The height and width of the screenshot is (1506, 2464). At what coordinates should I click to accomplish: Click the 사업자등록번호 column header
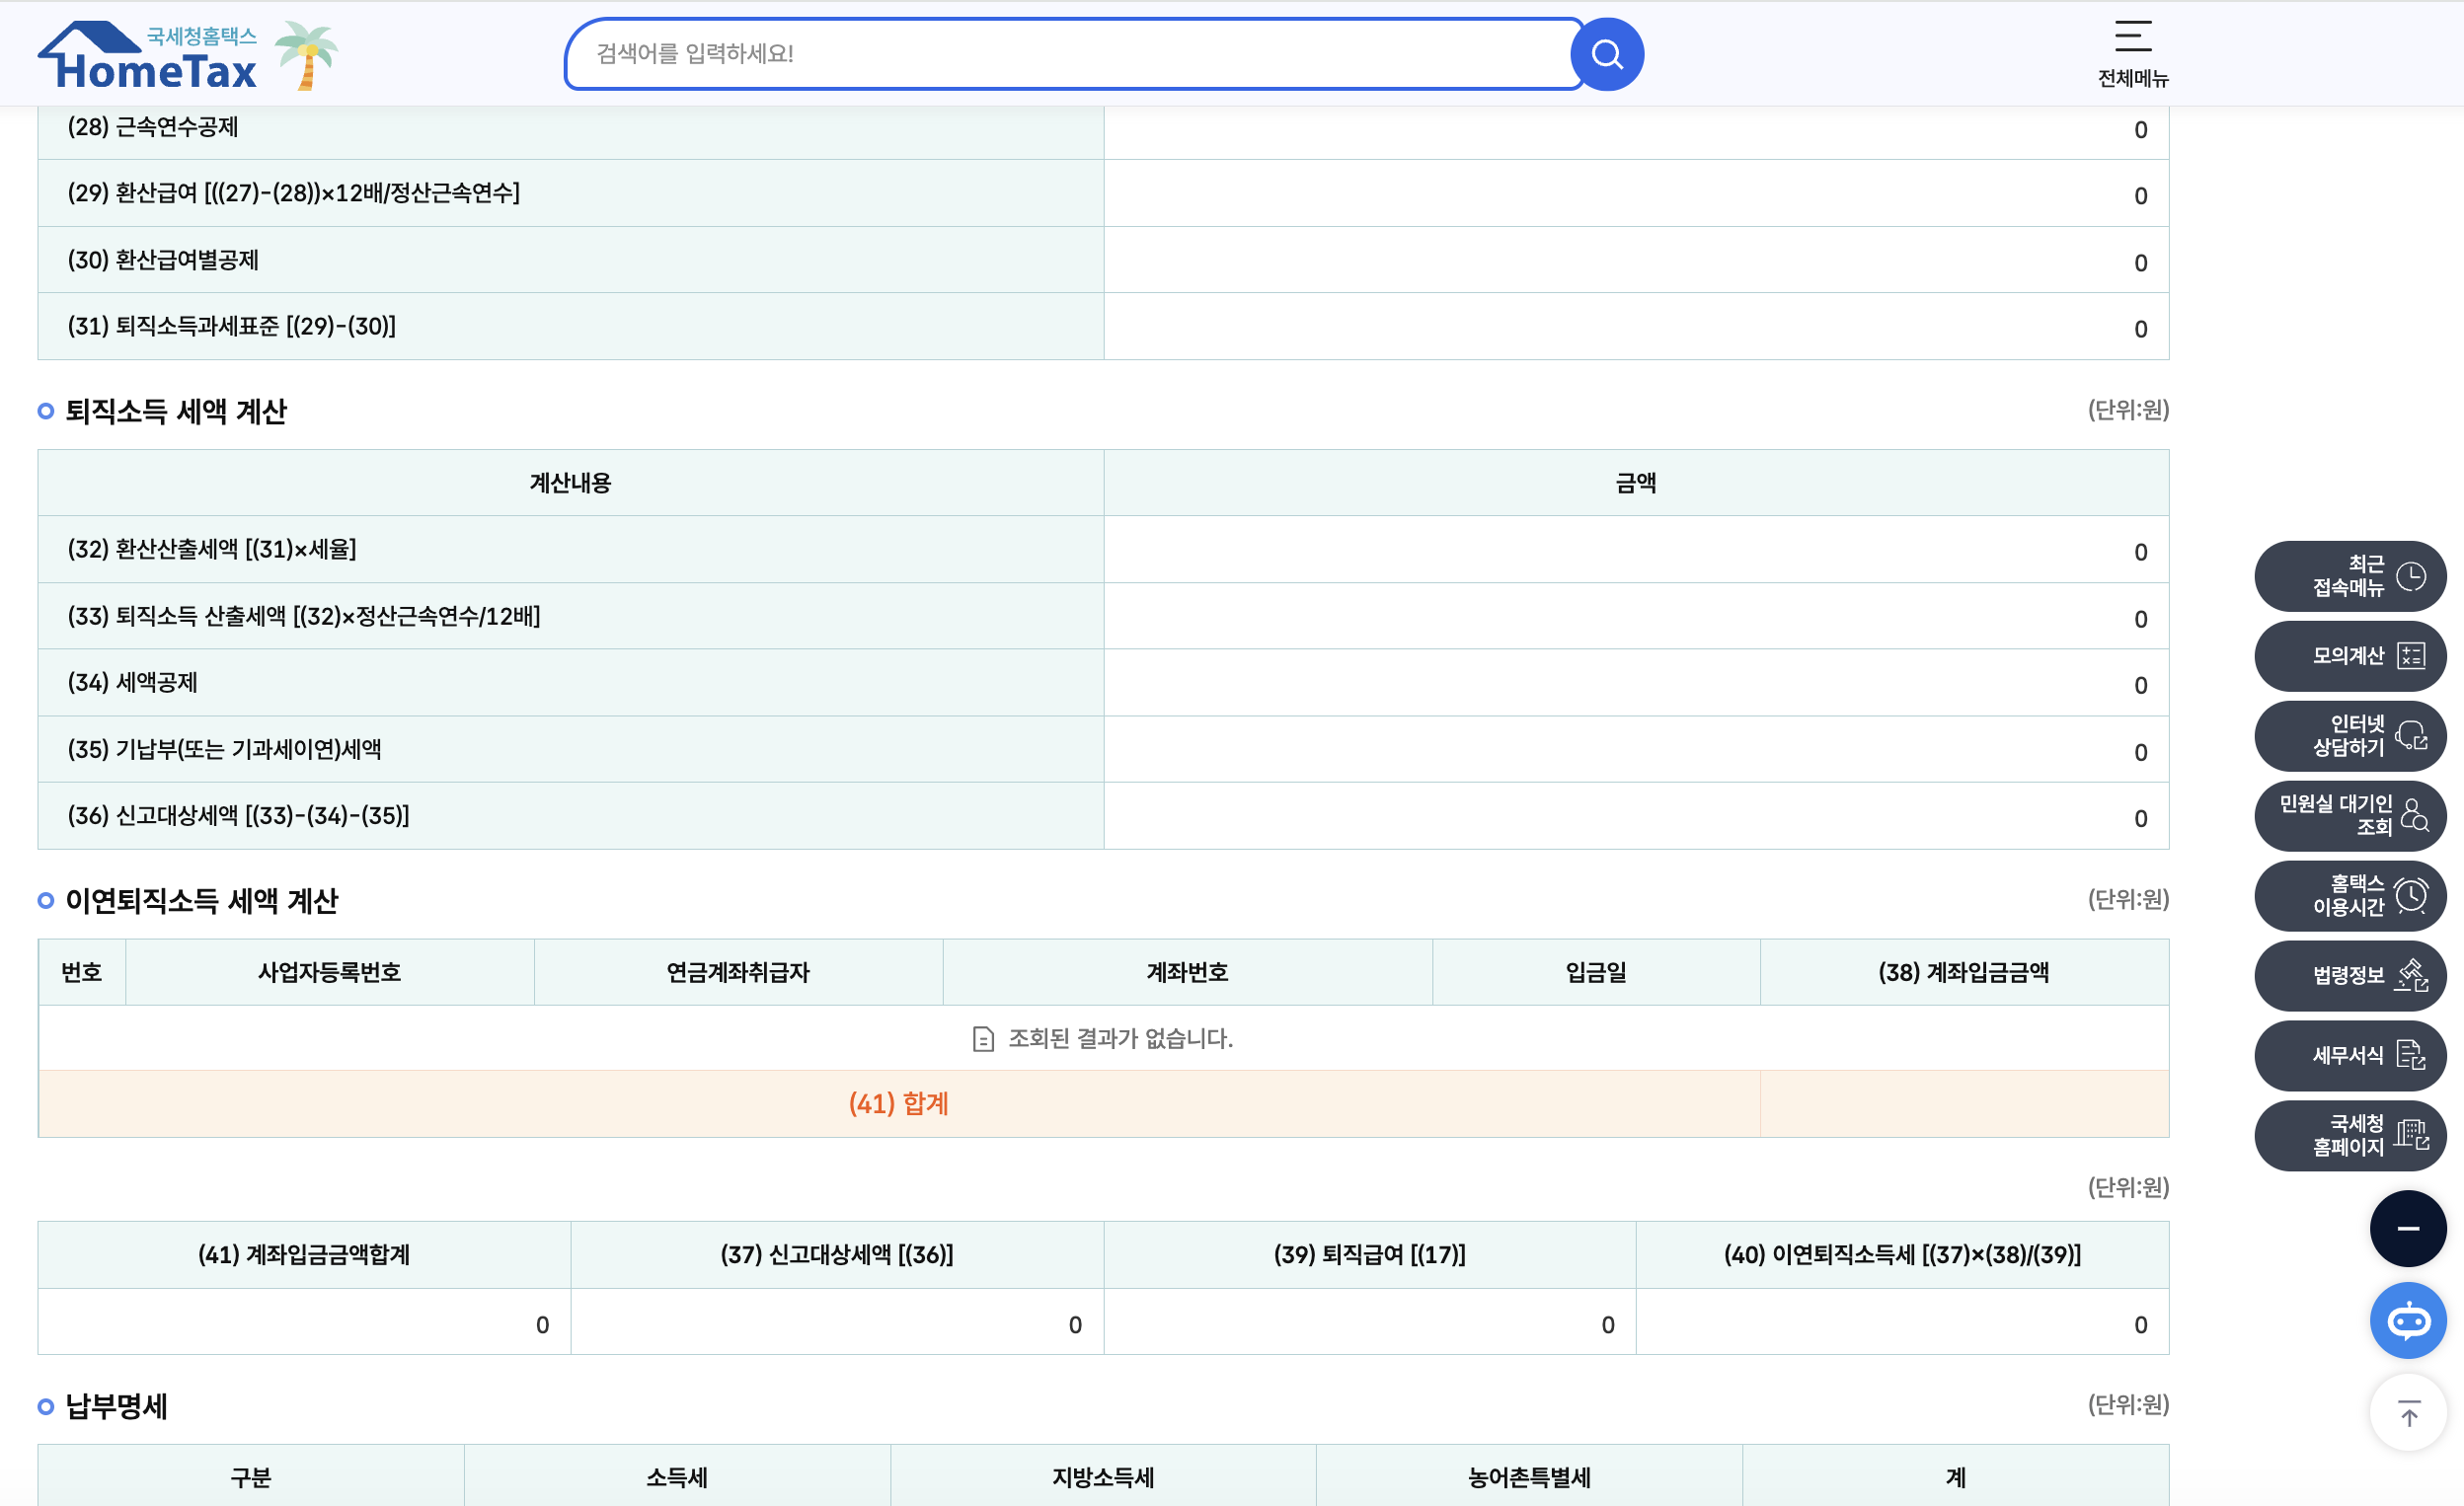[330, 972]
